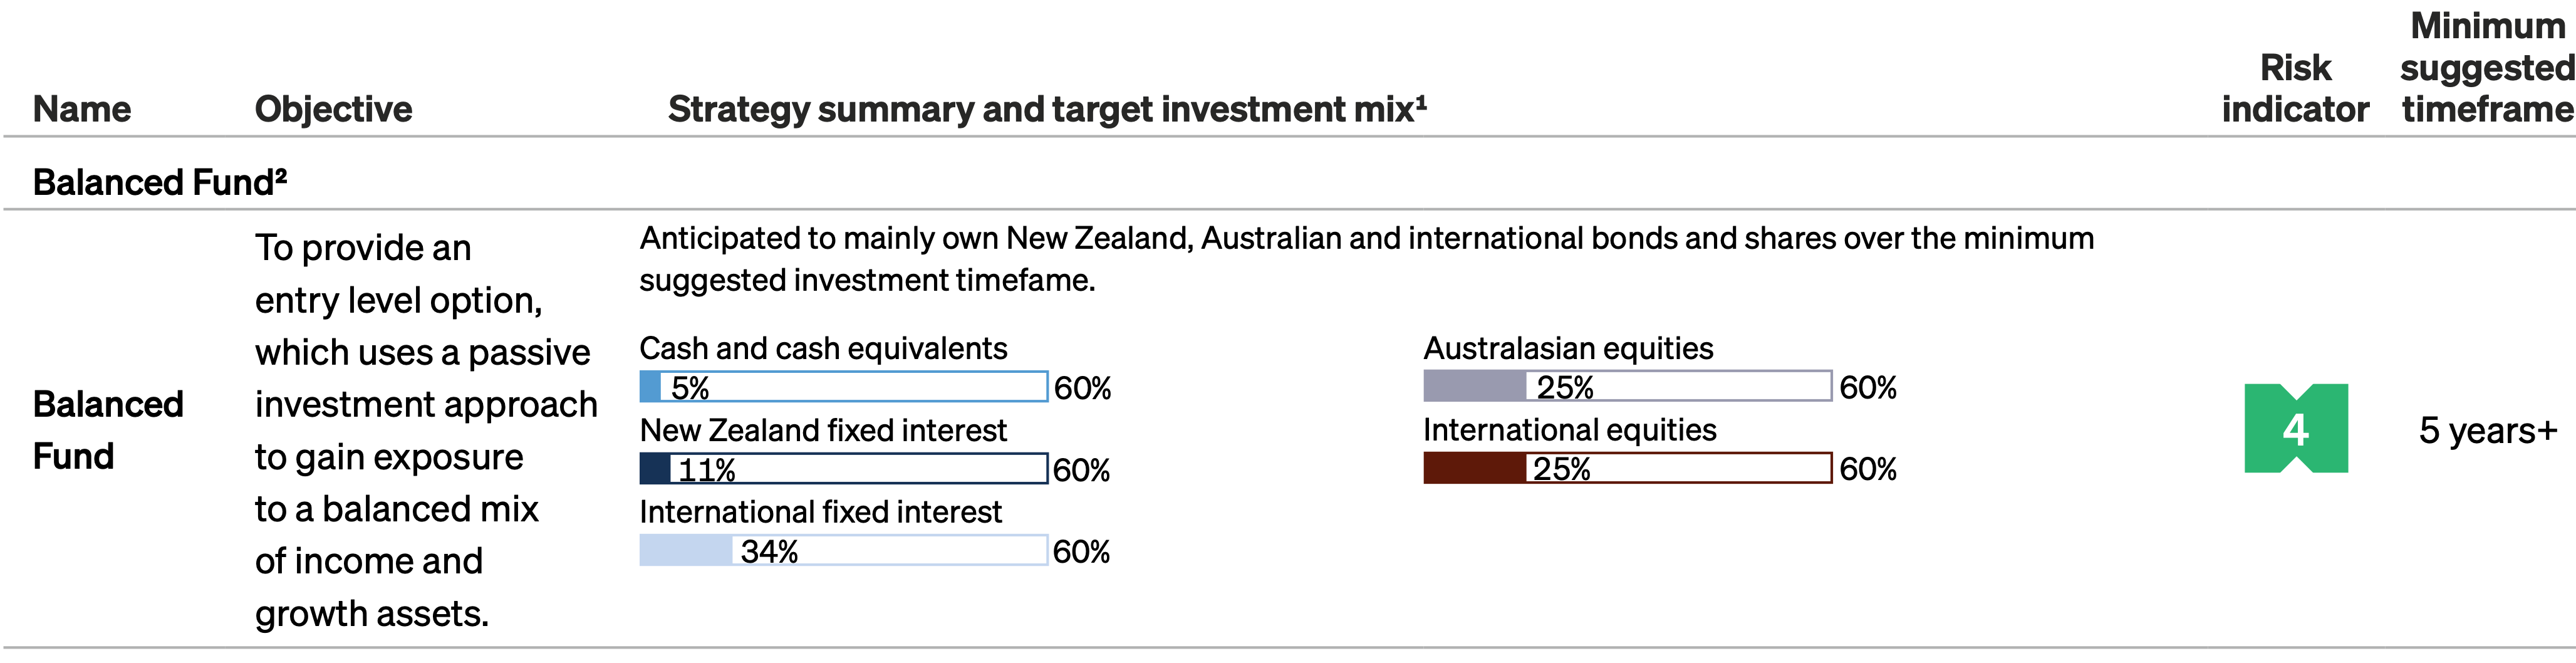Click the Australasian equities label
2576x663 pixels.
coord(1568,348)
